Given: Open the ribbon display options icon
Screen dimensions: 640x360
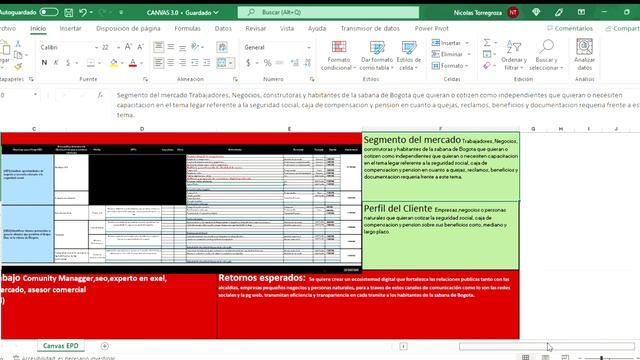Looking at the screenshot, I should pos(581,12).
